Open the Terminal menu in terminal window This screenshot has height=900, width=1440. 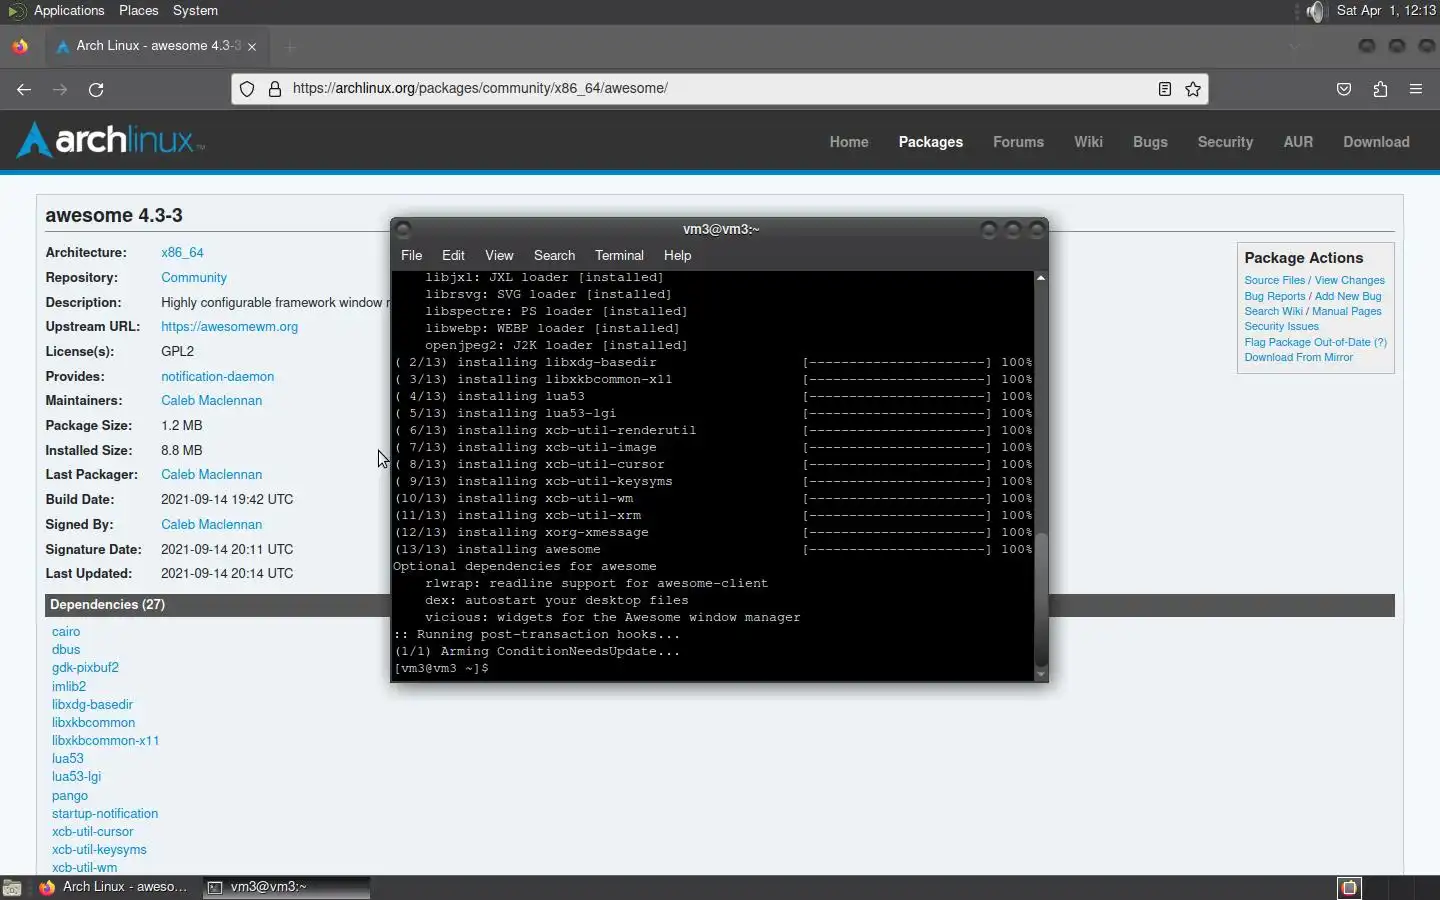[619, 255]
